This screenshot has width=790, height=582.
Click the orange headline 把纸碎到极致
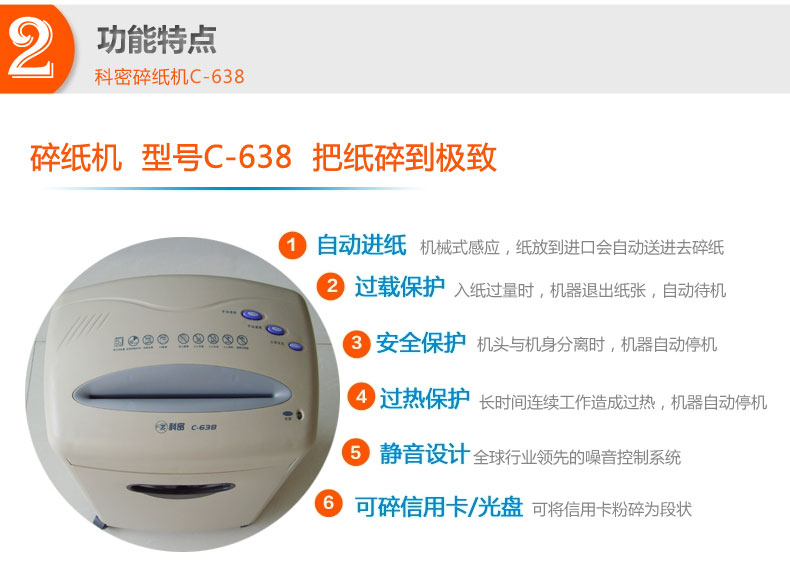405,158
